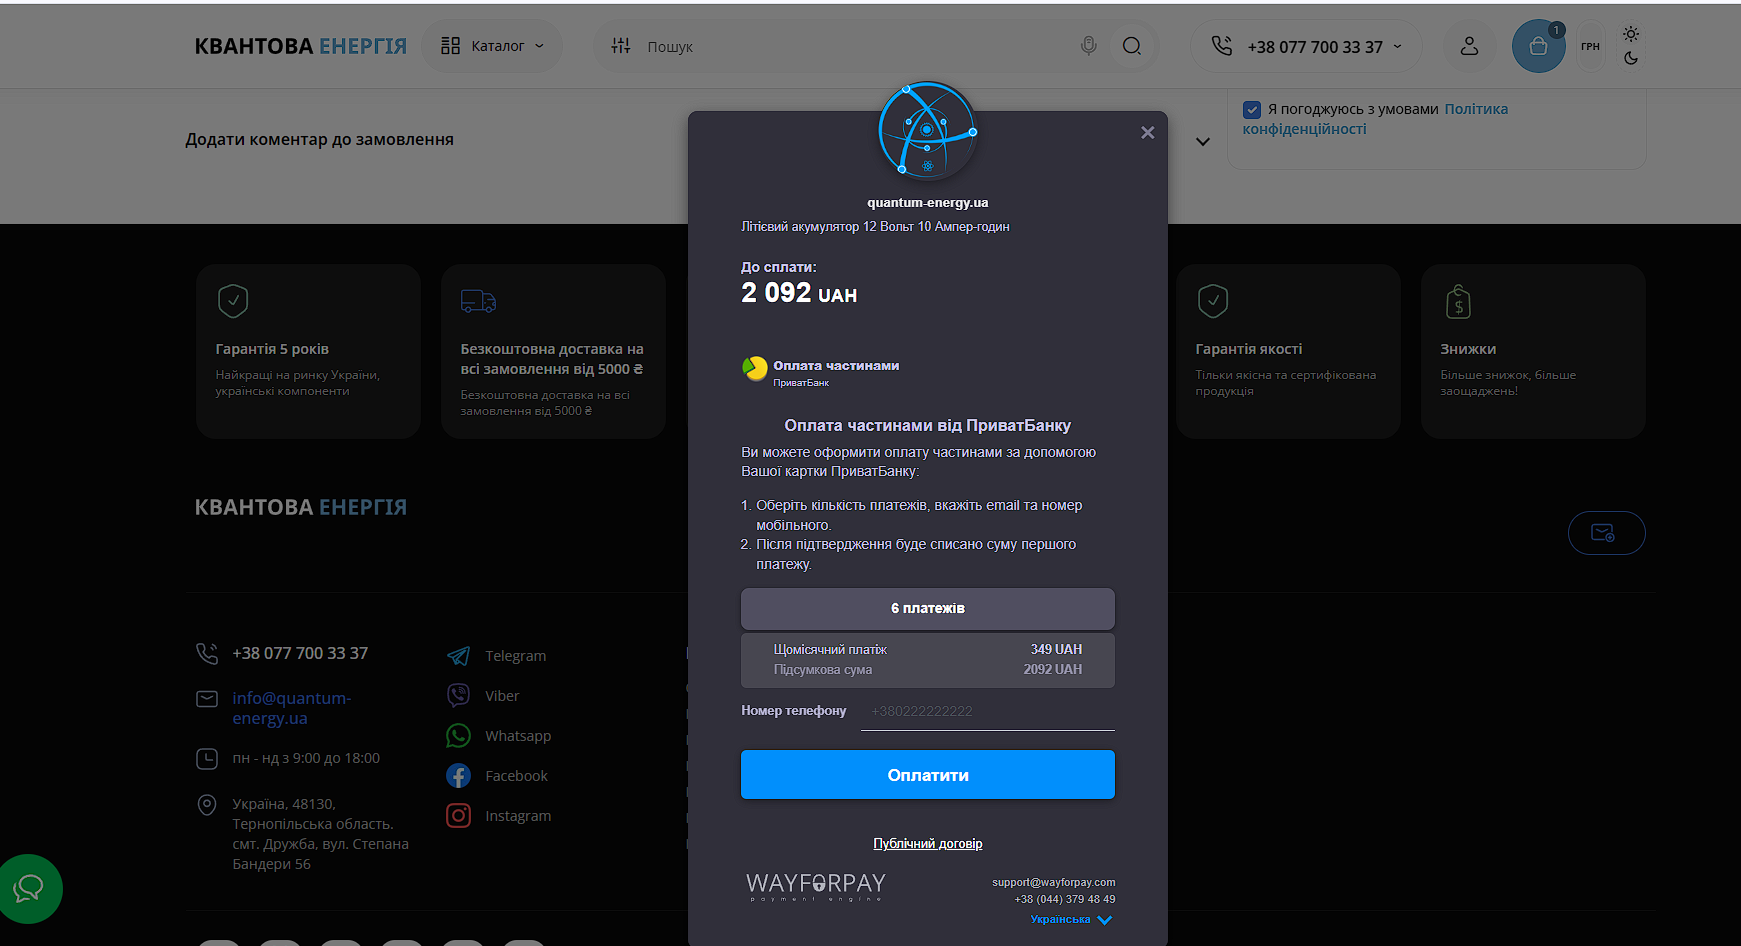Click the quantum-energy.ua merchant logo
Screen dimensions: 1741x946
click(x=927, y=130)
